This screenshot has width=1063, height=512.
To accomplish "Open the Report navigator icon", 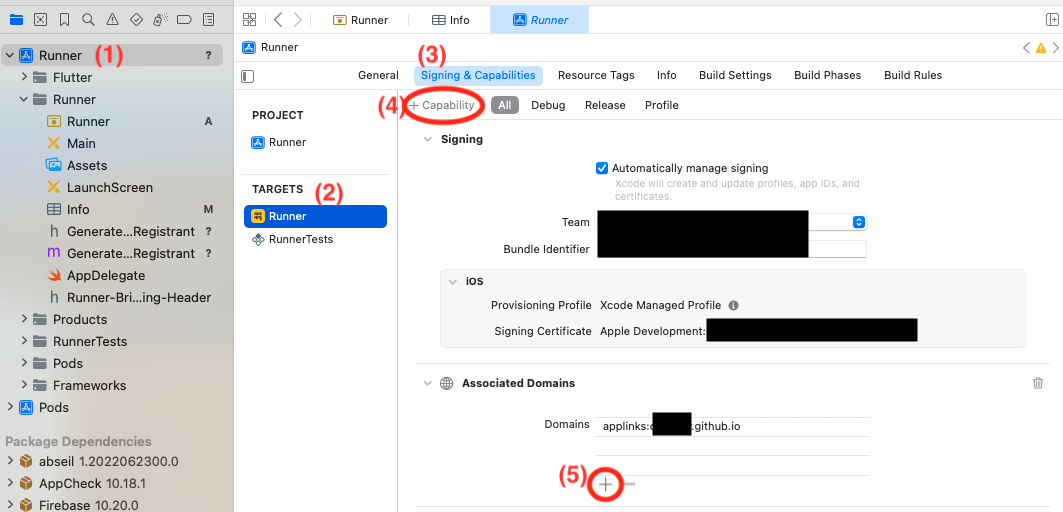I will coord(209,20).
